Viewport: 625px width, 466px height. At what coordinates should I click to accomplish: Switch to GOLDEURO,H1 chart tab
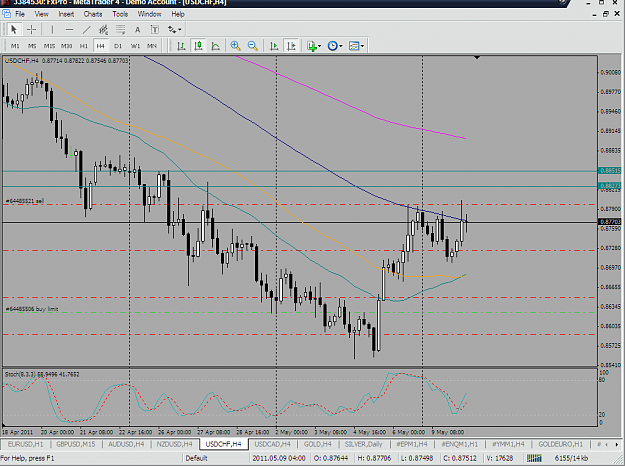point(560,444)
